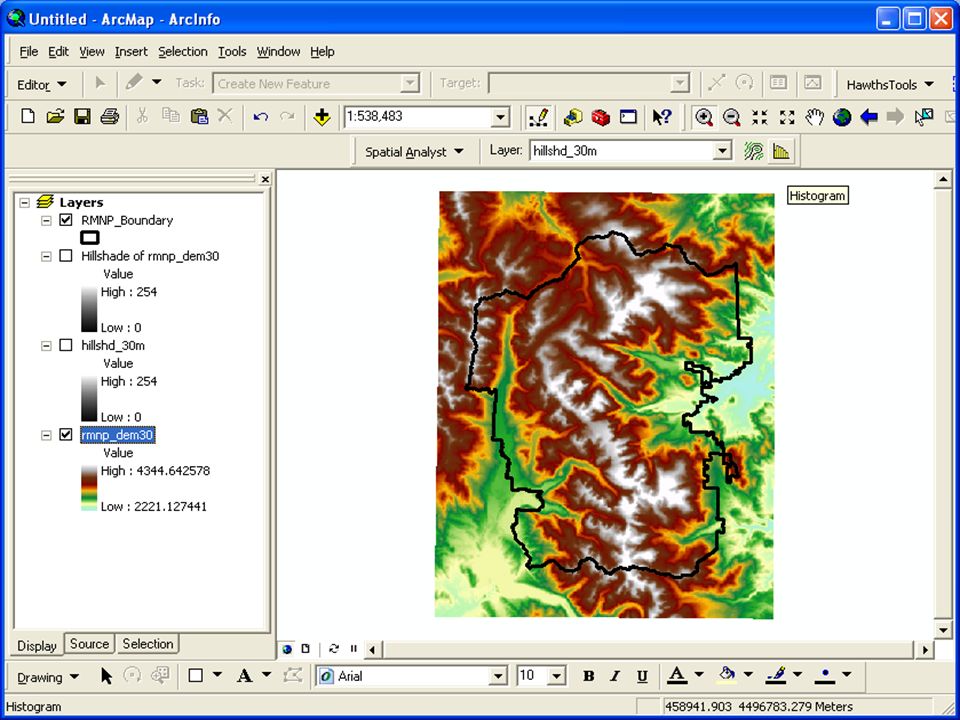Screen dimensions: 960x720
Task: Close the table of contents panel
Action: point(265,179)
